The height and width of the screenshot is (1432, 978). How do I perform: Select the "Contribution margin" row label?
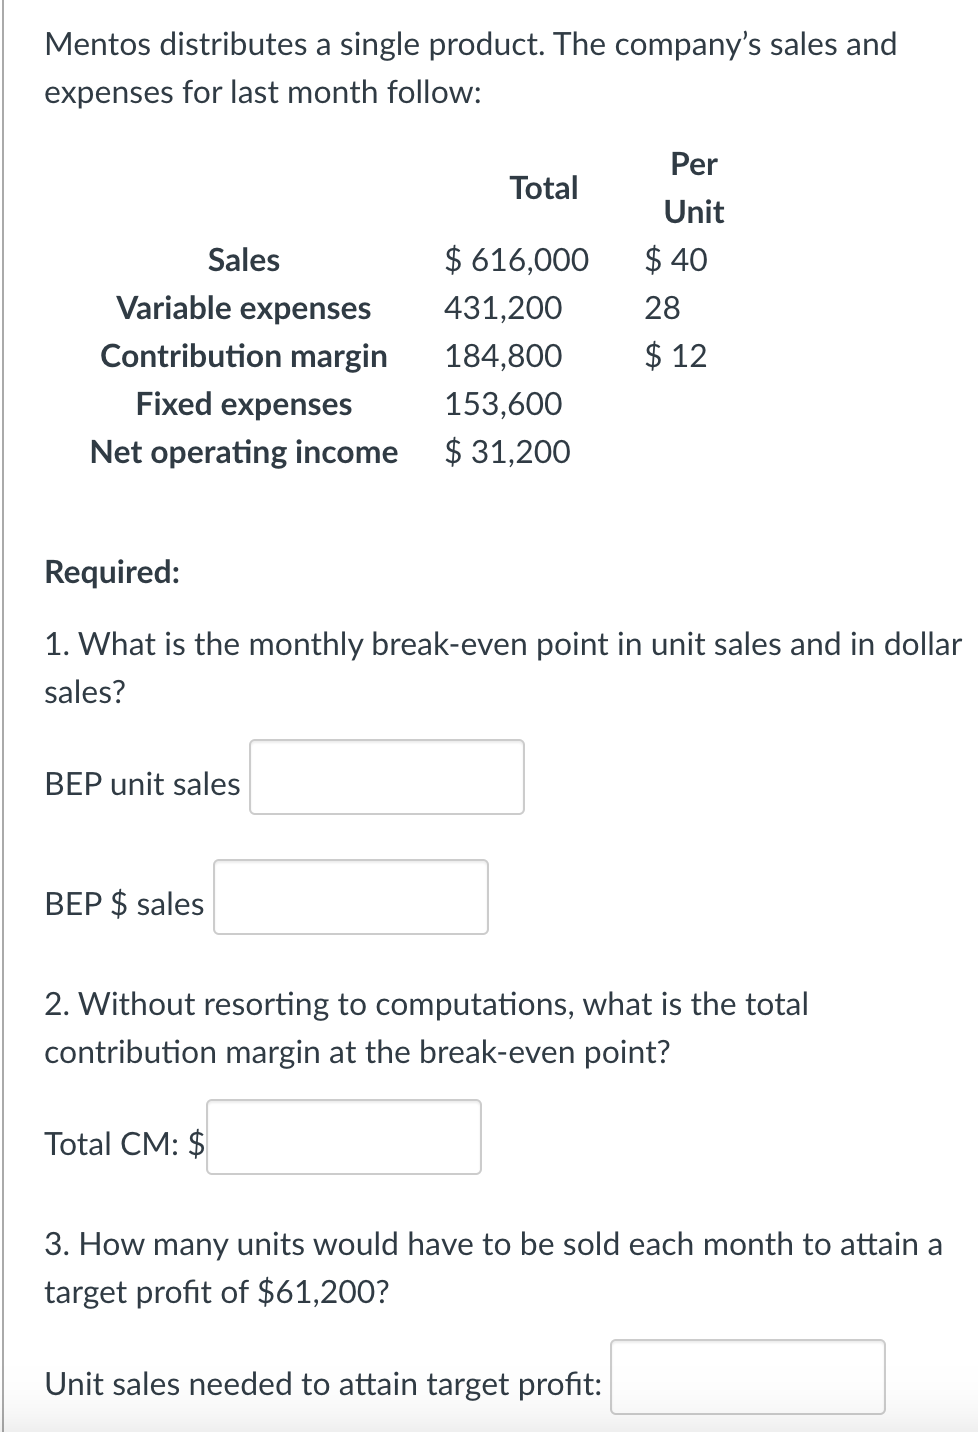pos(243,356)
